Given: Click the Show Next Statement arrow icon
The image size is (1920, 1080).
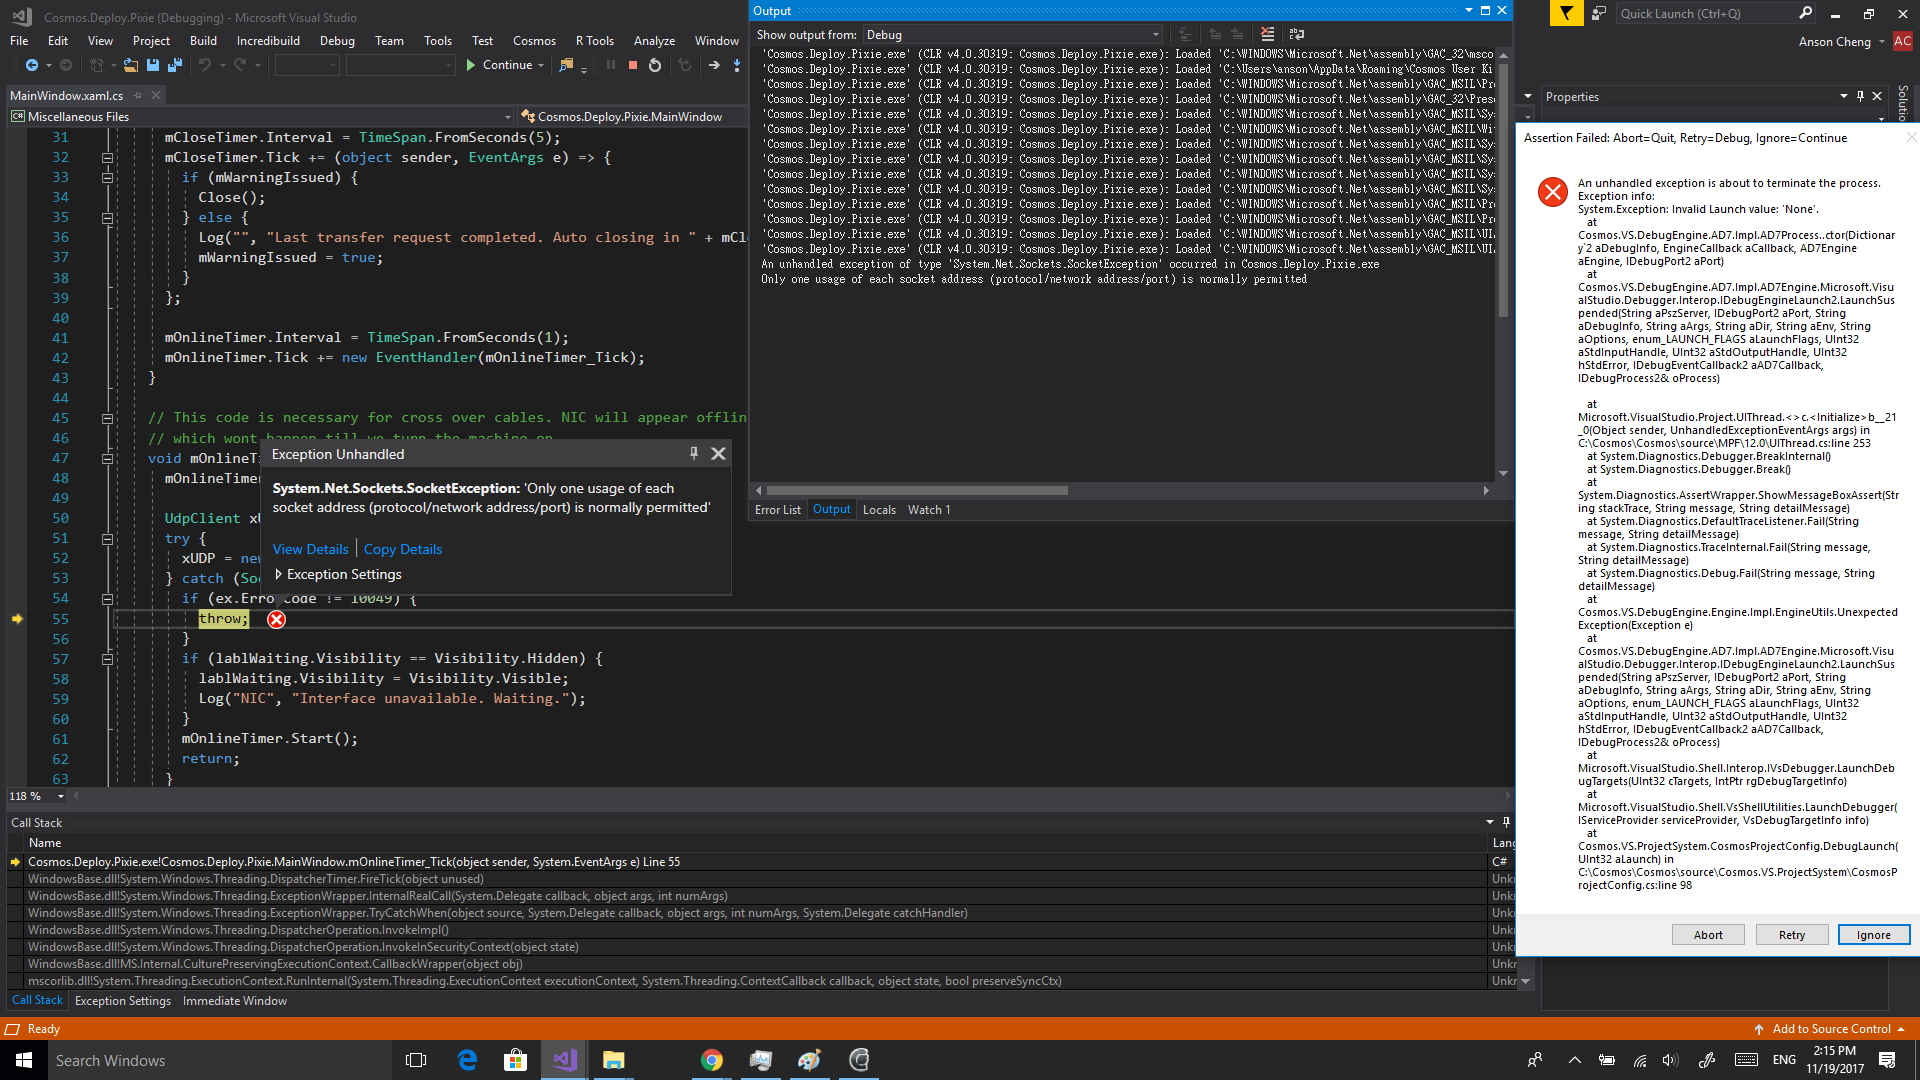Looking at the screenshot, I should pyautogui.click(x=714, y=65).
